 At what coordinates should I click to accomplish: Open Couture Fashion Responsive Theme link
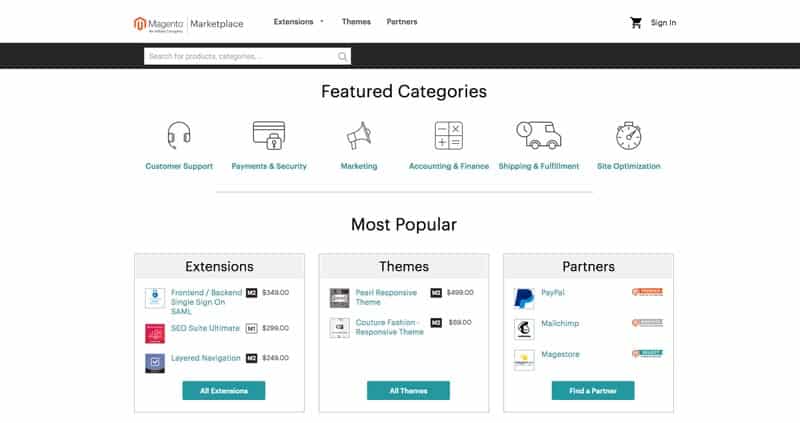tap(390, 327)
